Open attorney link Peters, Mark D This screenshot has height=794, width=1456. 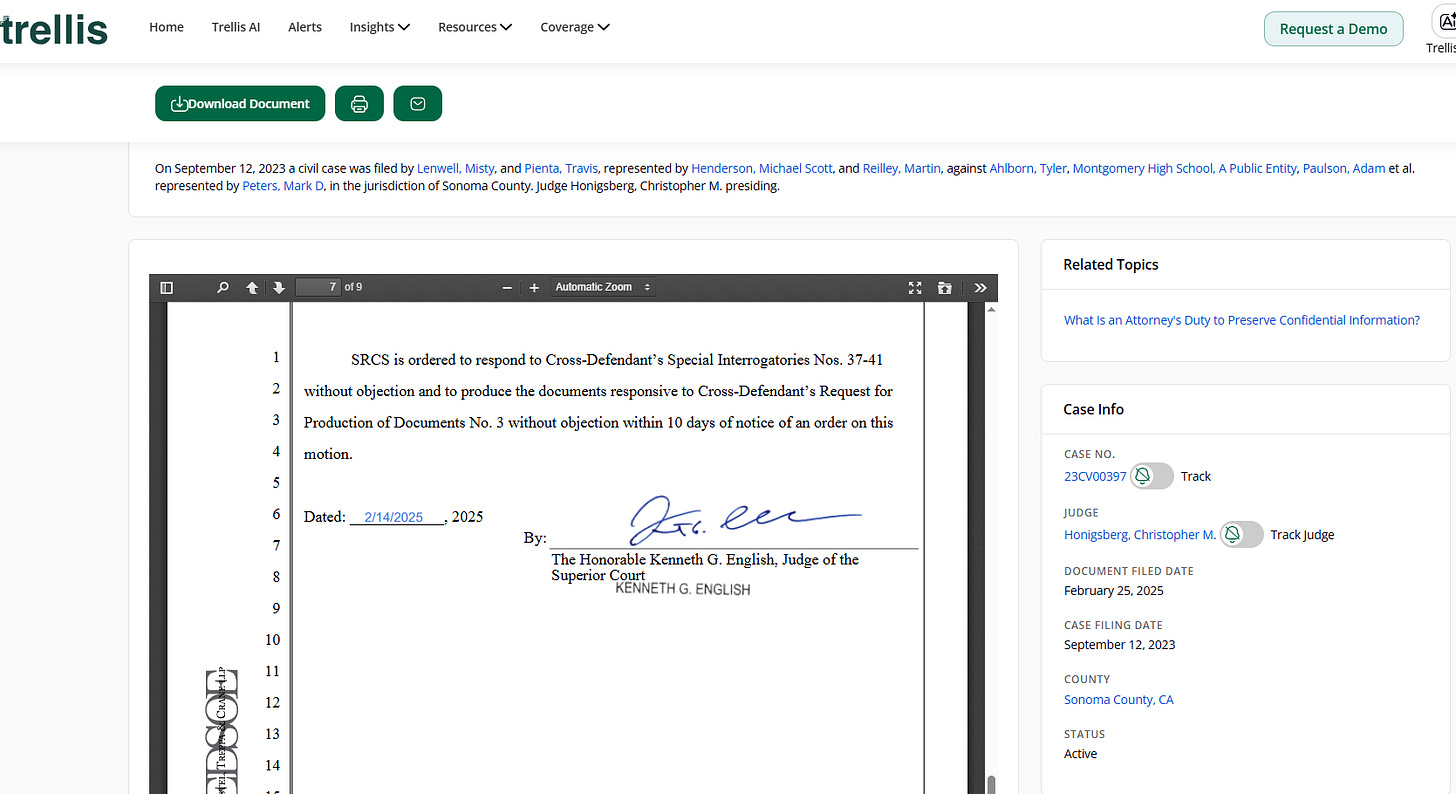(x=283, y=186)
